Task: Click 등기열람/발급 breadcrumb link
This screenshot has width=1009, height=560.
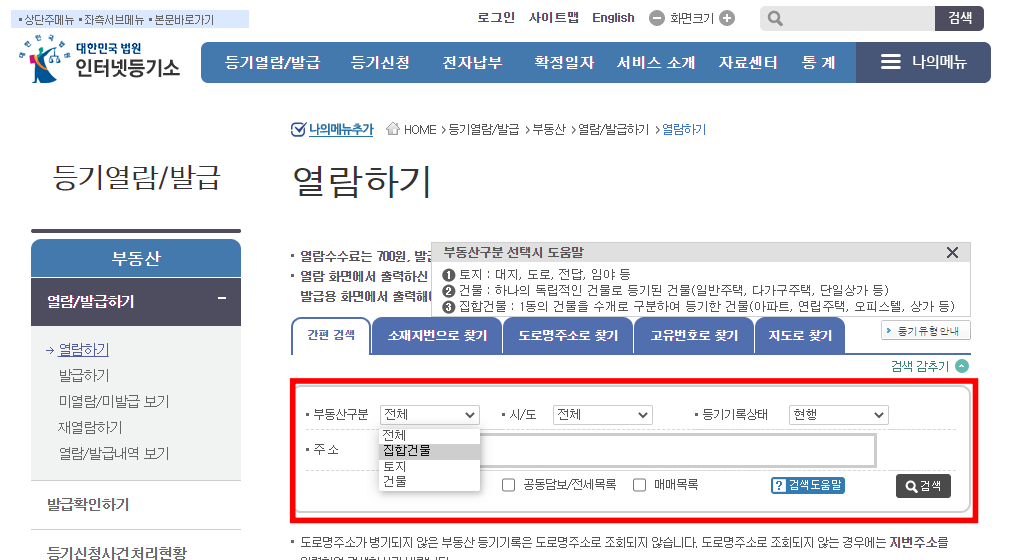Action: tap(483, 129)
